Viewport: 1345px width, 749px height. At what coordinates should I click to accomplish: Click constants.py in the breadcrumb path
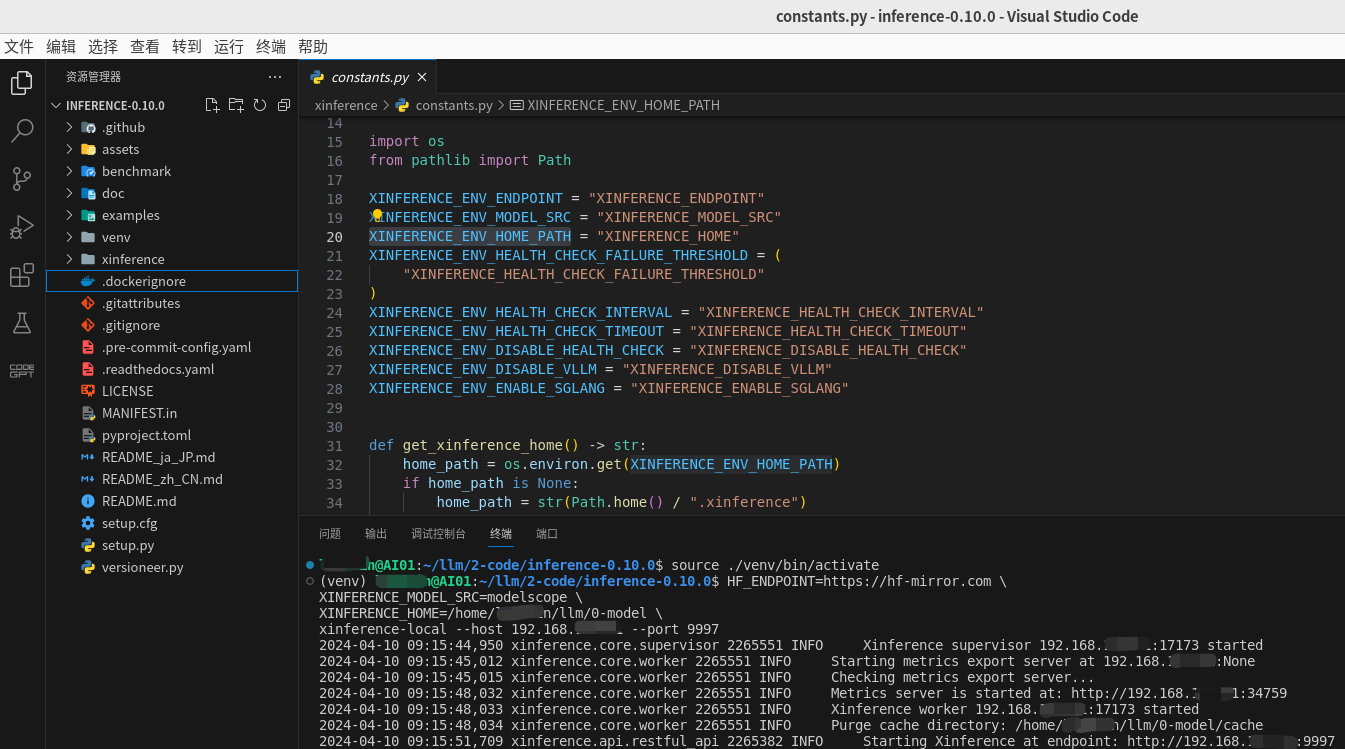[x=454, y=105]
